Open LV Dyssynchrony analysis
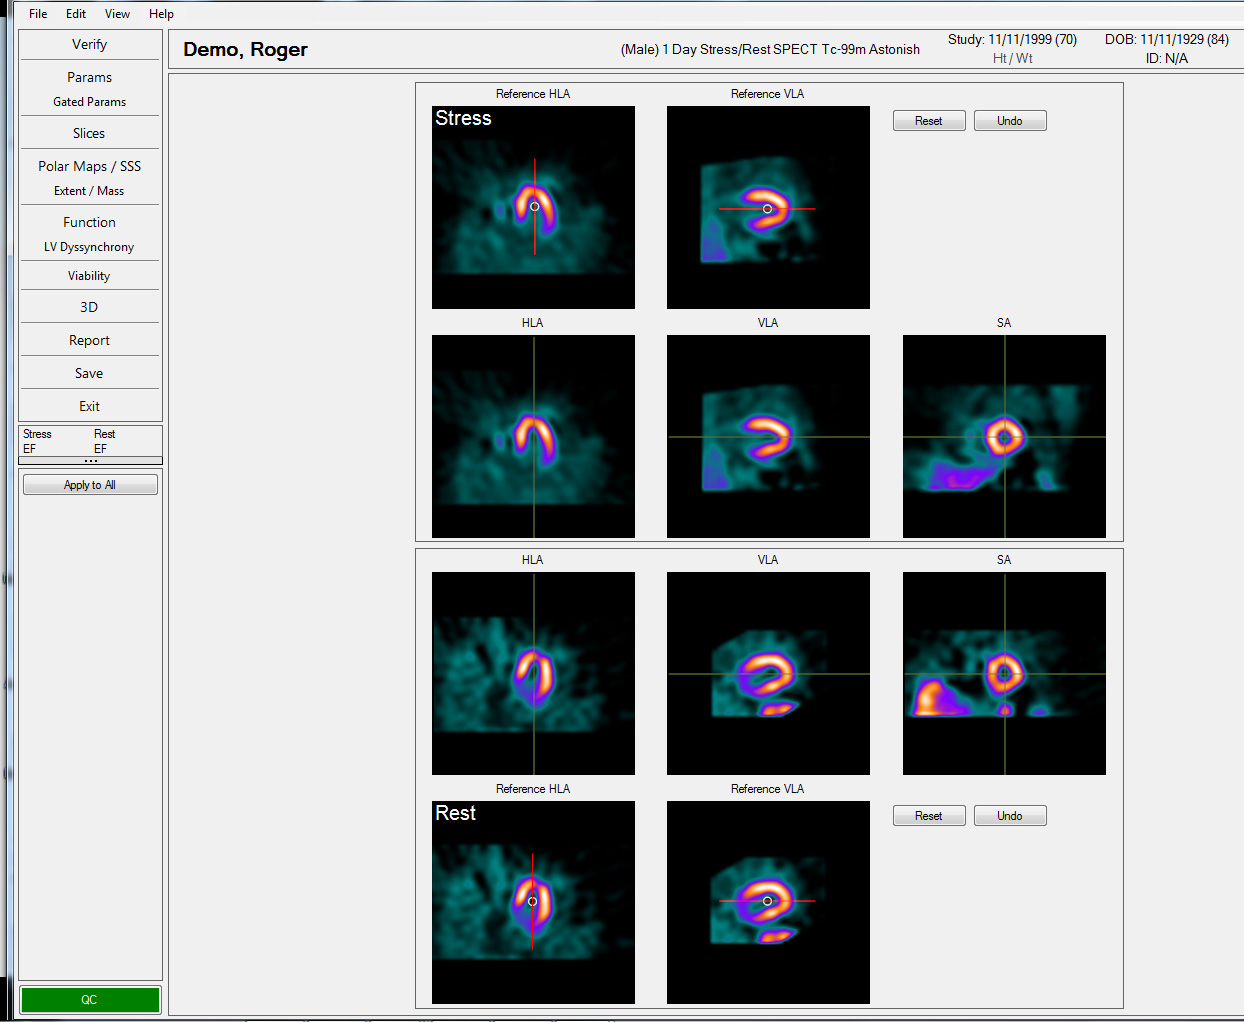The image size is (1244, 1022). pos(89,247)
